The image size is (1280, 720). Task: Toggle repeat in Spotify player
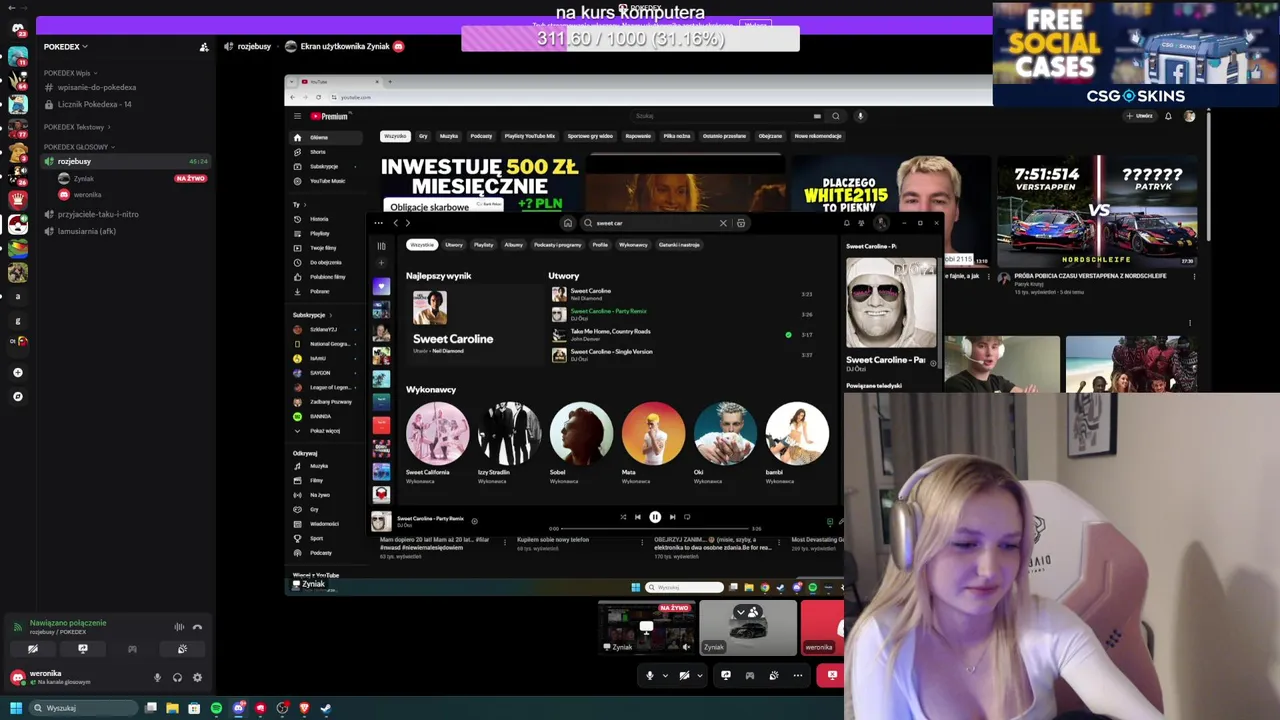687,517
